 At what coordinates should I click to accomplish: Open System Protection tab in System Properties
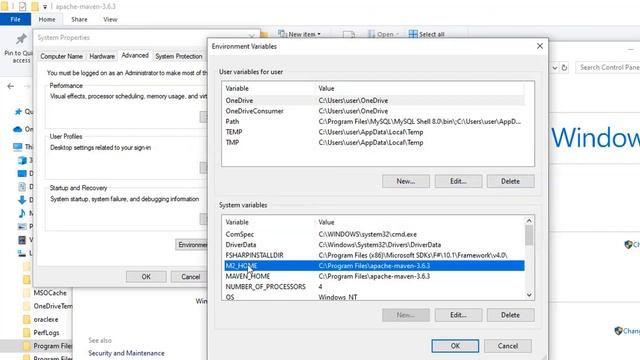179,56
